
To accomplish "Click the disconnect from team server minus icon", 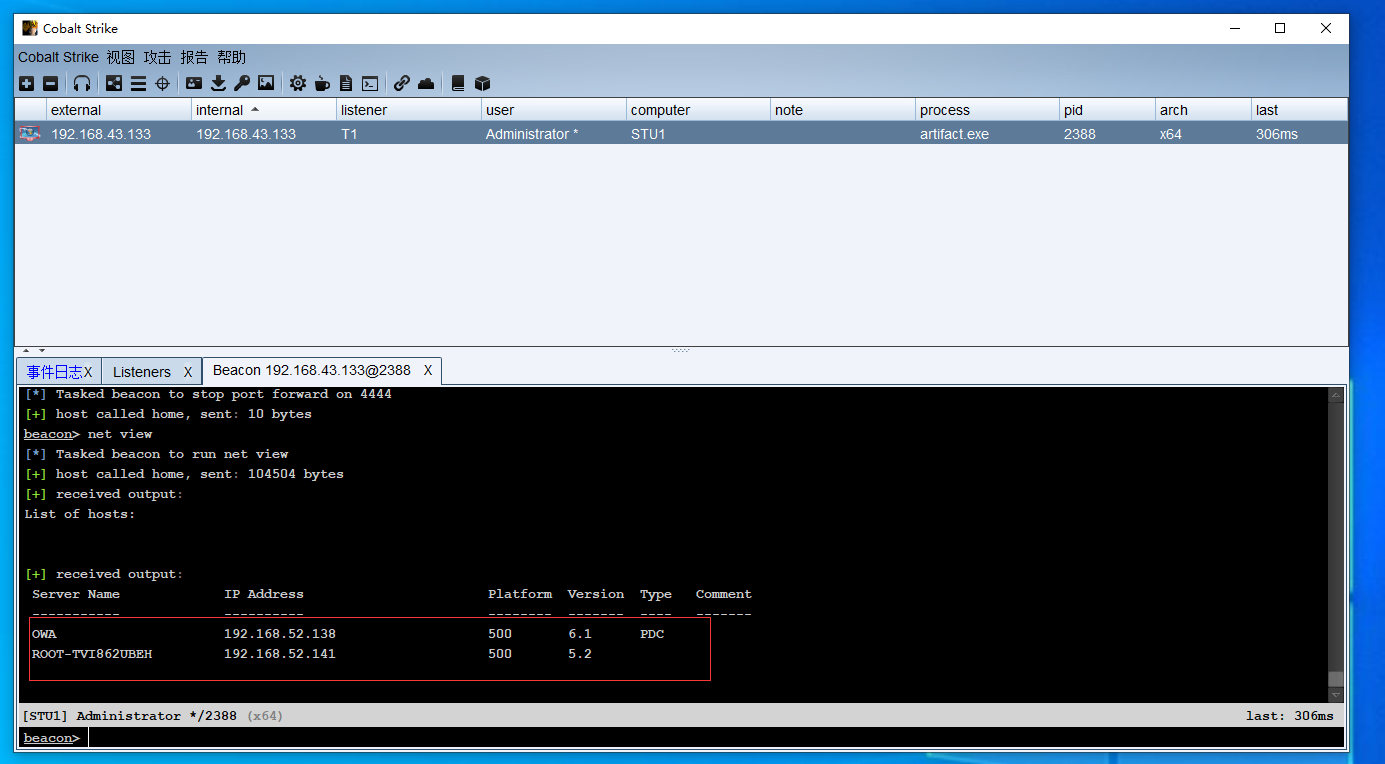I will tap(50, 84).
